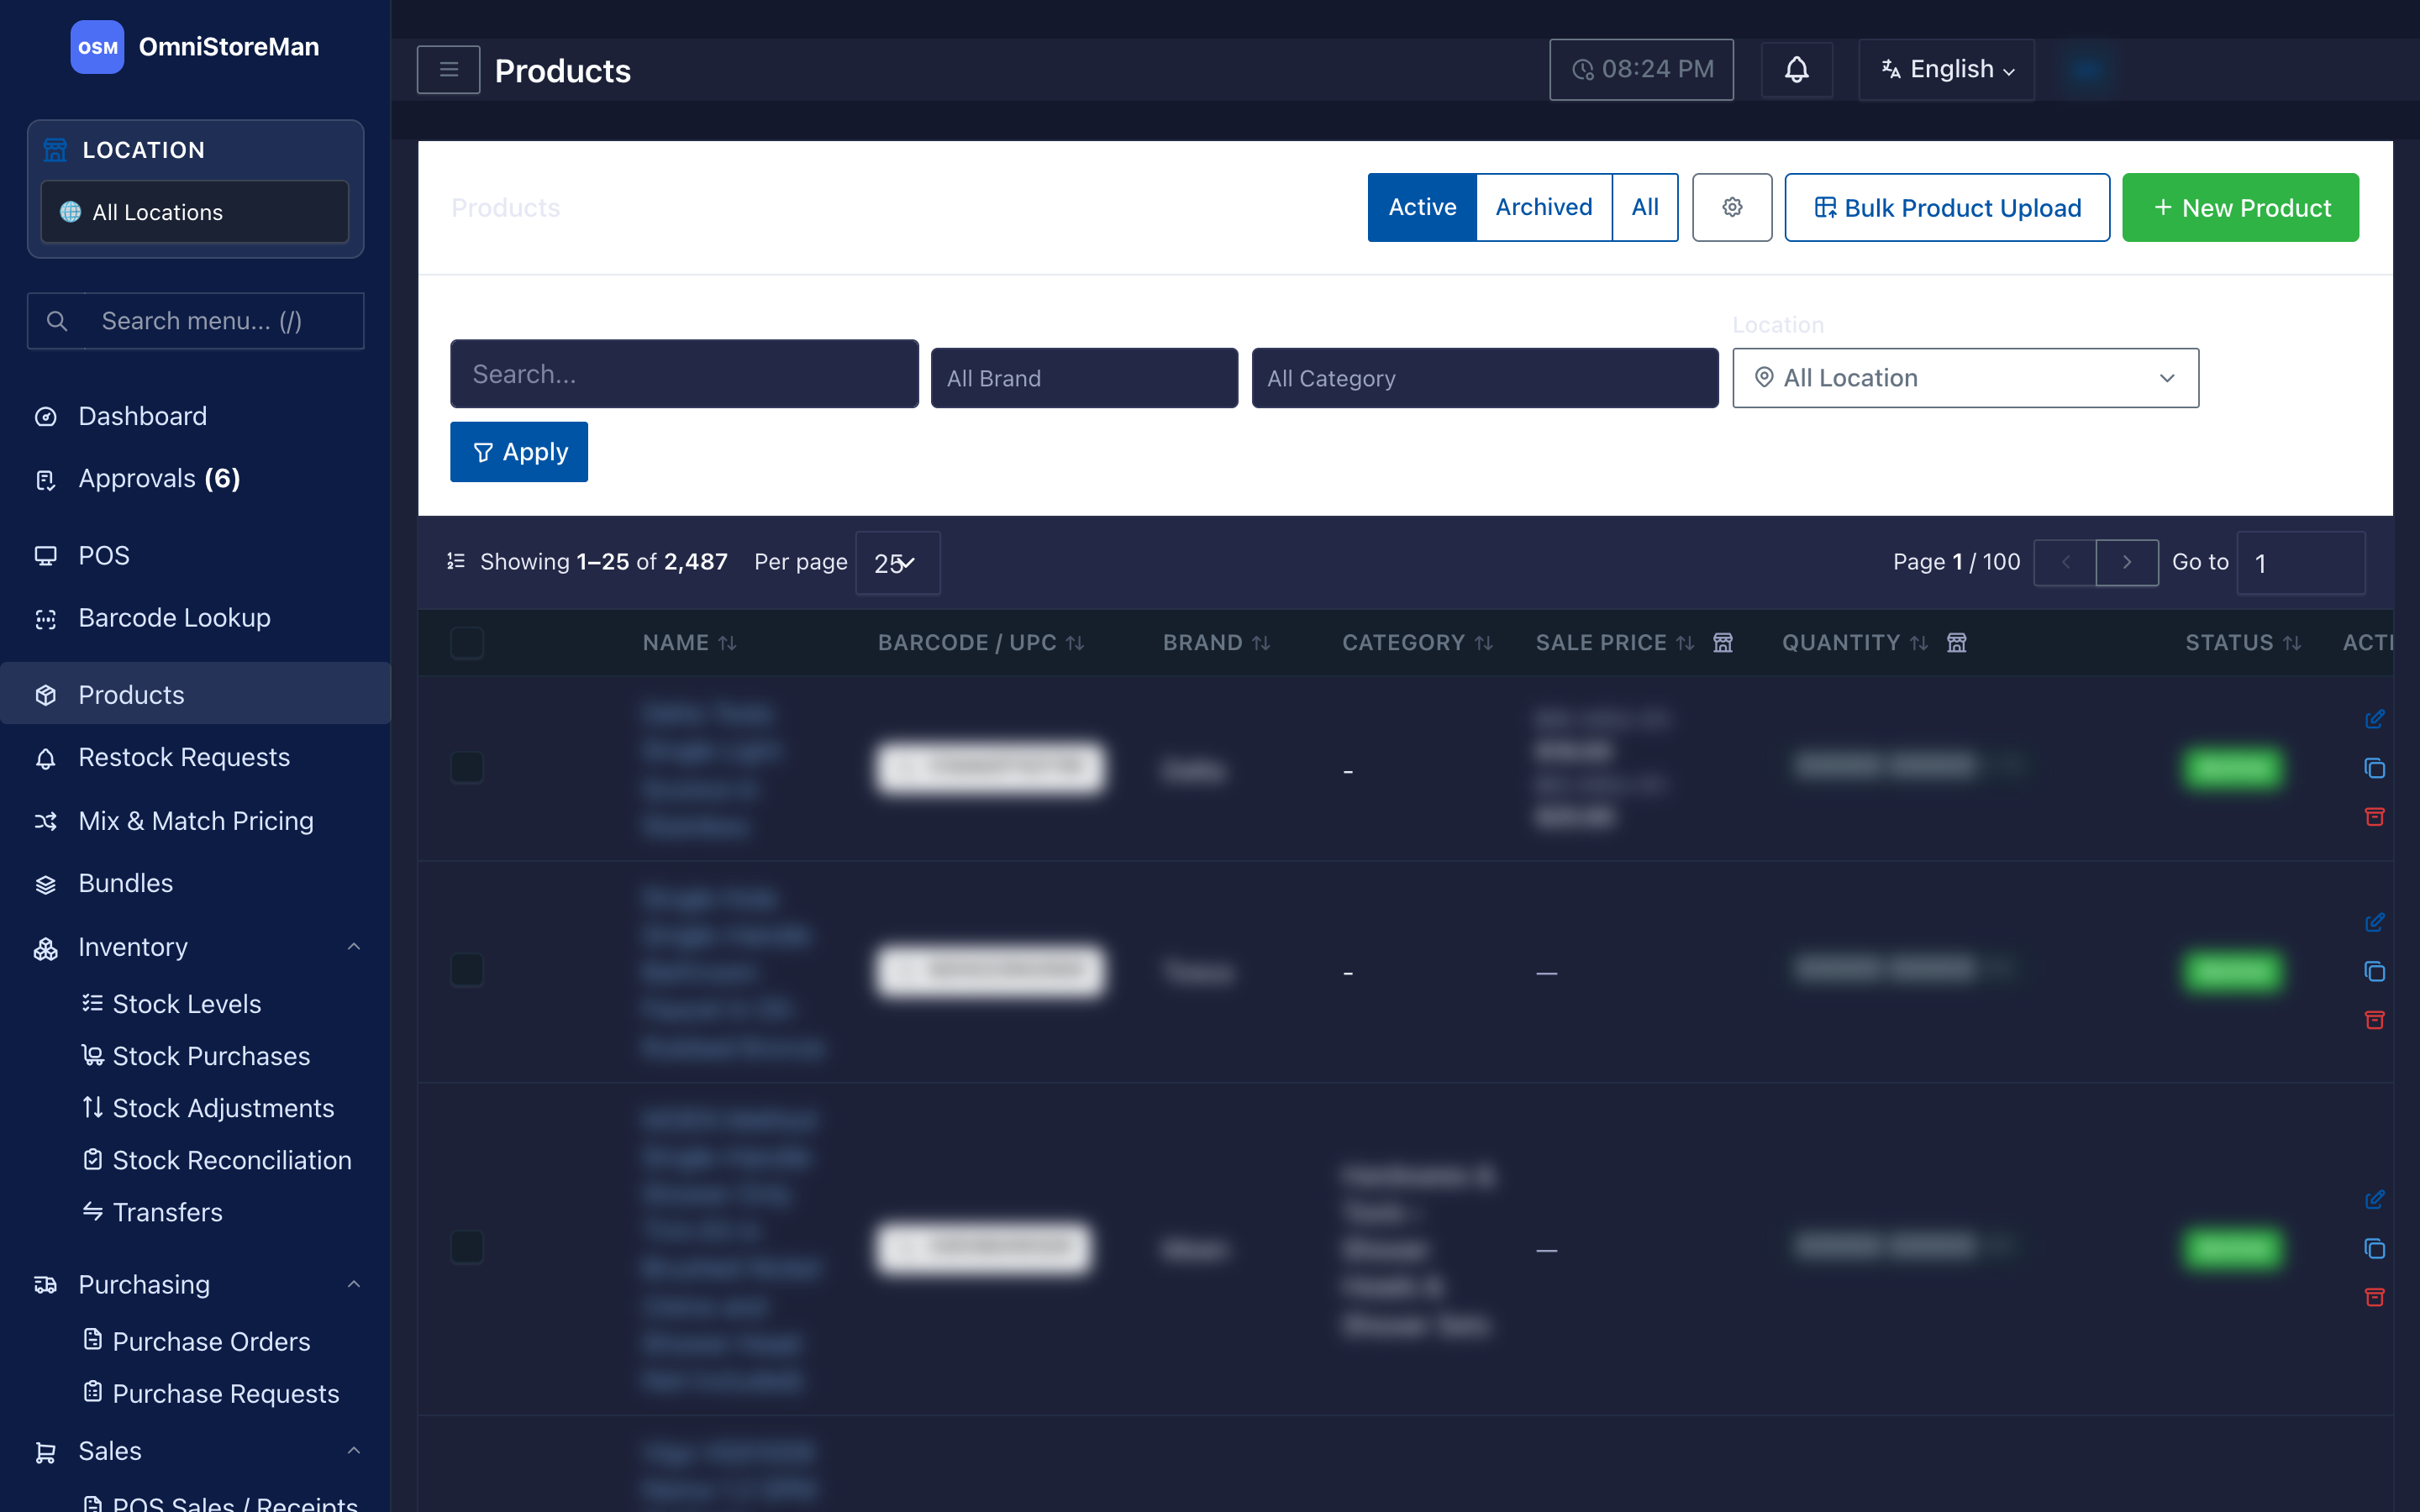Archive the first product with the red icon

2374,817
